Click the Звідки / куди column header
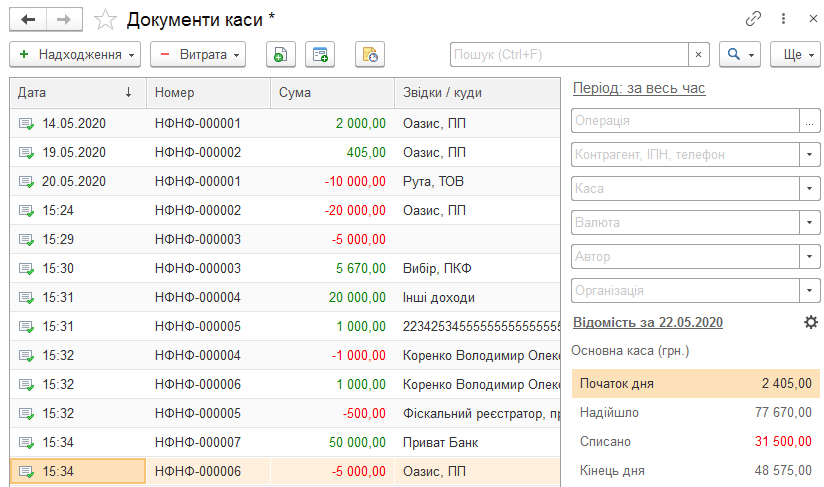This screenshot has height=487, width=824. 477,92
